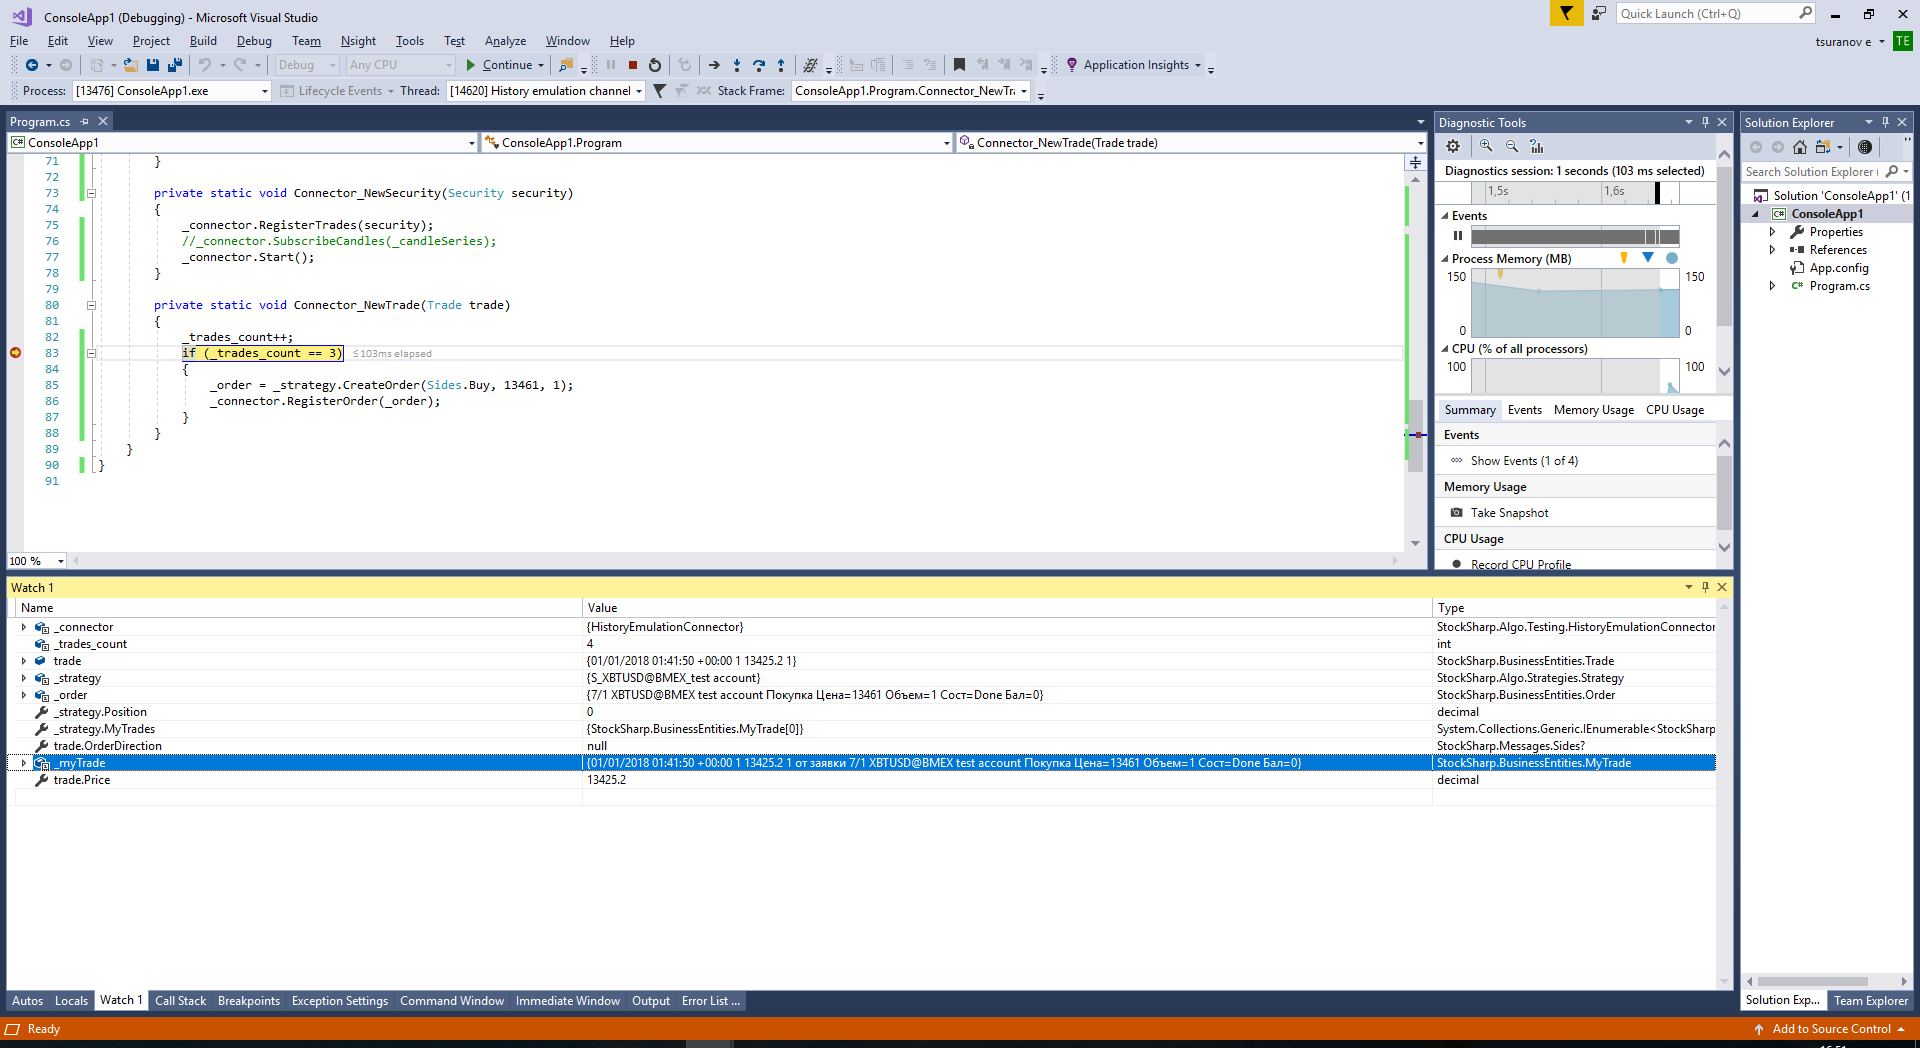Open the editor zoom level dropdown
This screenshot has height=1048, width=1920.
[61, 561]
